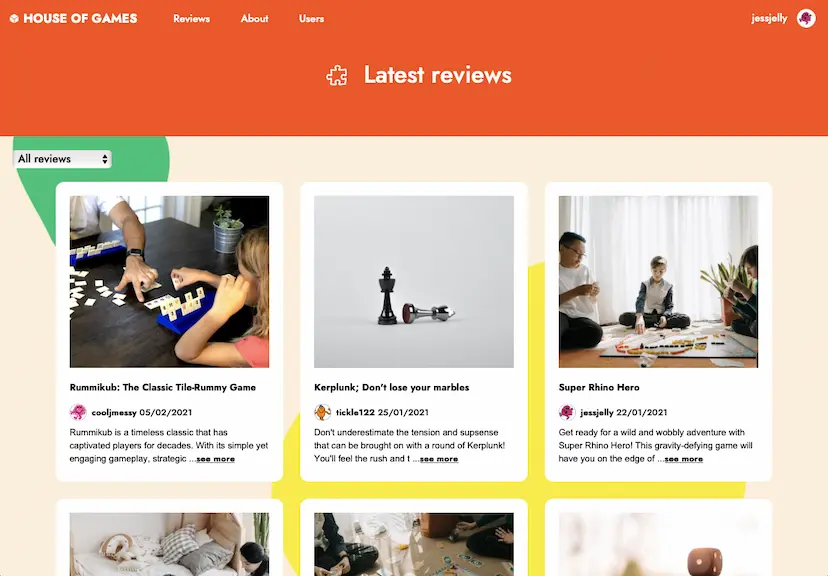Screen dimensions: 828x576
Task: Click tickle122's orange avatar icon
Action: coord(323,412)
